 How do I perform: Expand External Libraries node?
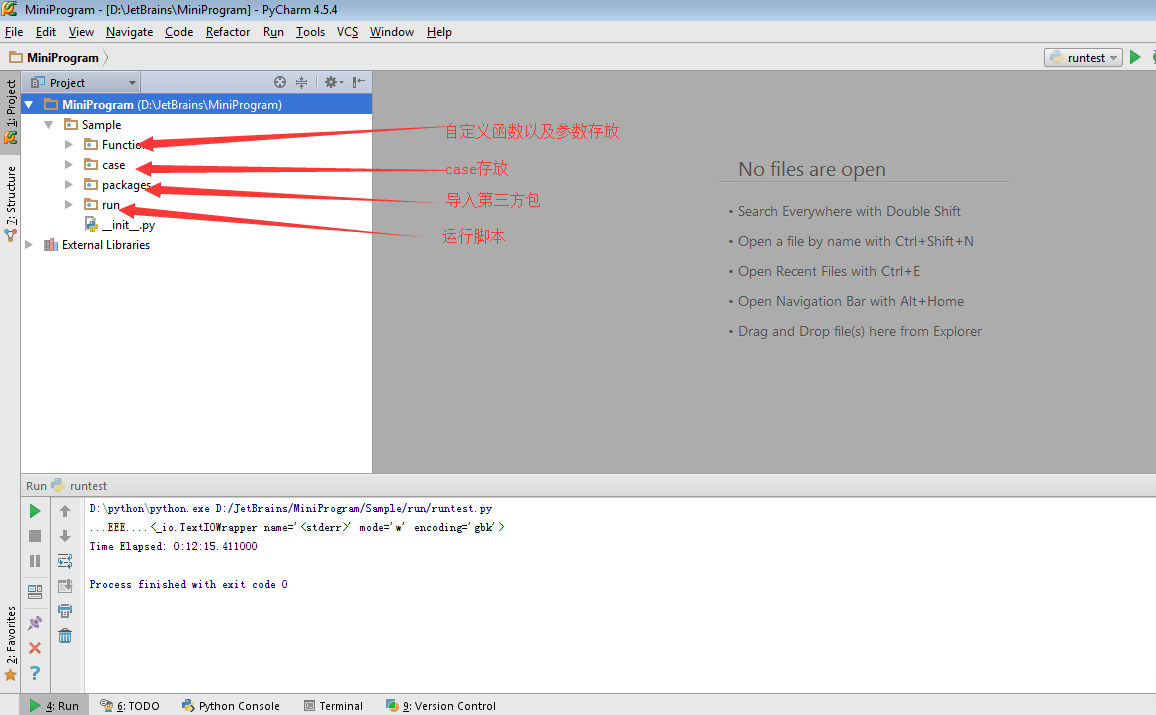click(29, 245)
